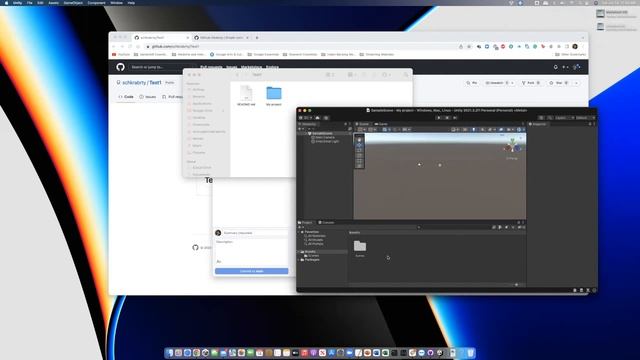Open the GitHub Code tab
Viewport: 640px width, 360px height.
tap(126, 97)
